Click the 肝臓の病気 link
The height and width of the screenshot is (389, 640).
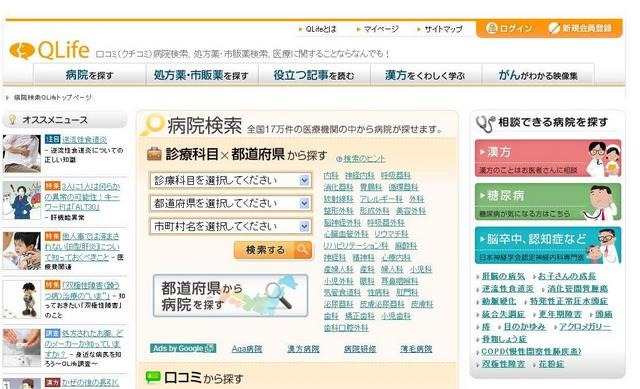point(503,276)
